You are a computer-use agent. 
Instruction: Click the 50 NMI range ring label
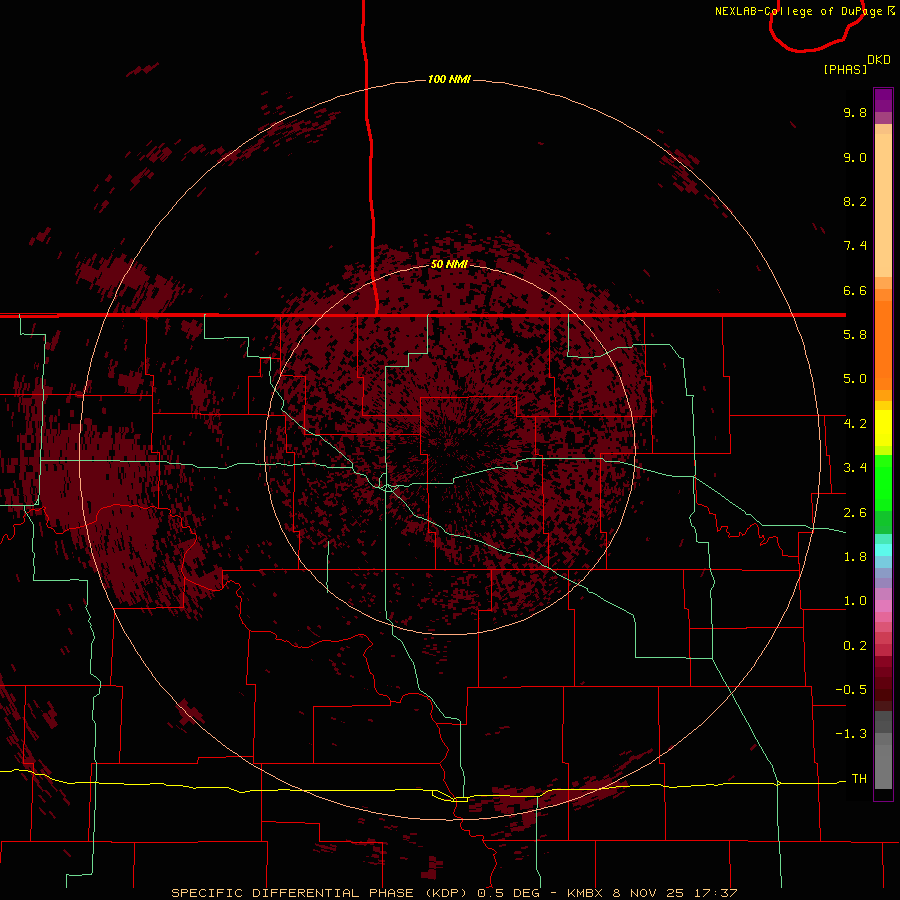[449, 264]
